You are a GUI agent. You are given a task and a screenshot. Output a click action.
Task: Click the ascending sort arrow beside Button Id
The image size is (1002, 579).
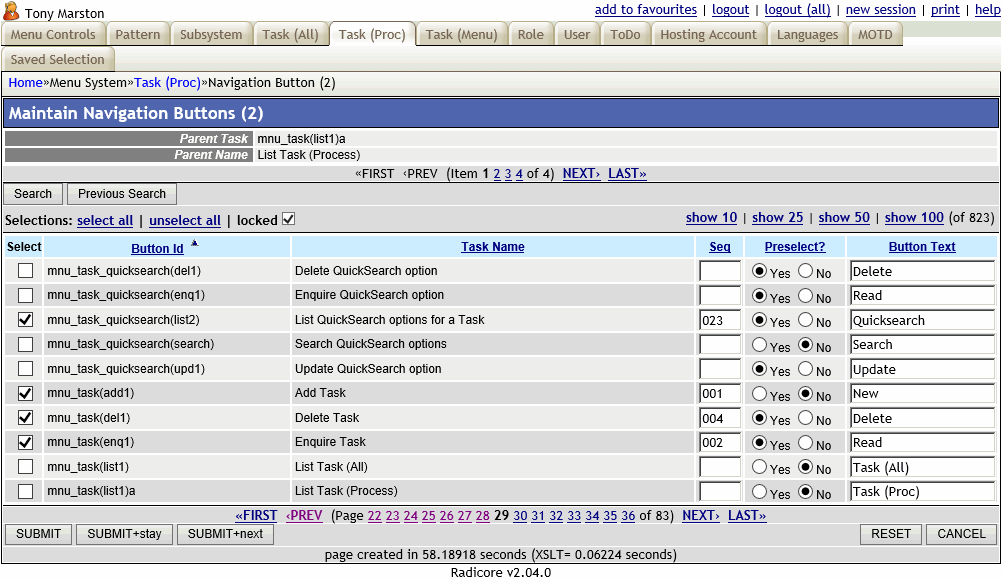click(x=194, y=242)
